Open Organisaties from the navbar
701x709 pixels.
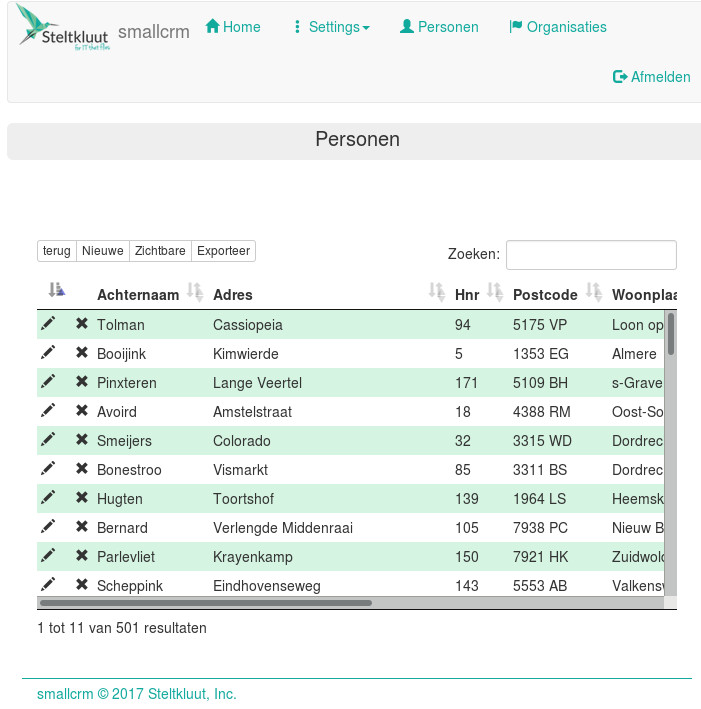(x=558, y=27)
